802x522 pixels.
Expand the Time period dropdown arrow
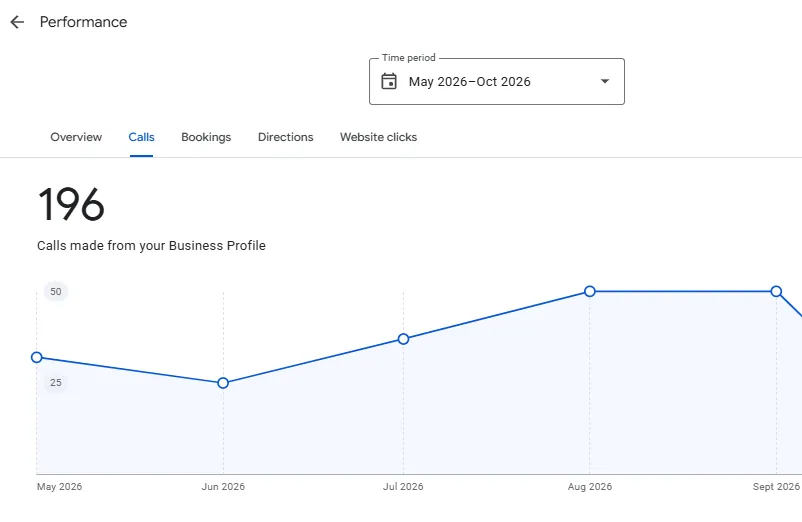pos(605,81)
